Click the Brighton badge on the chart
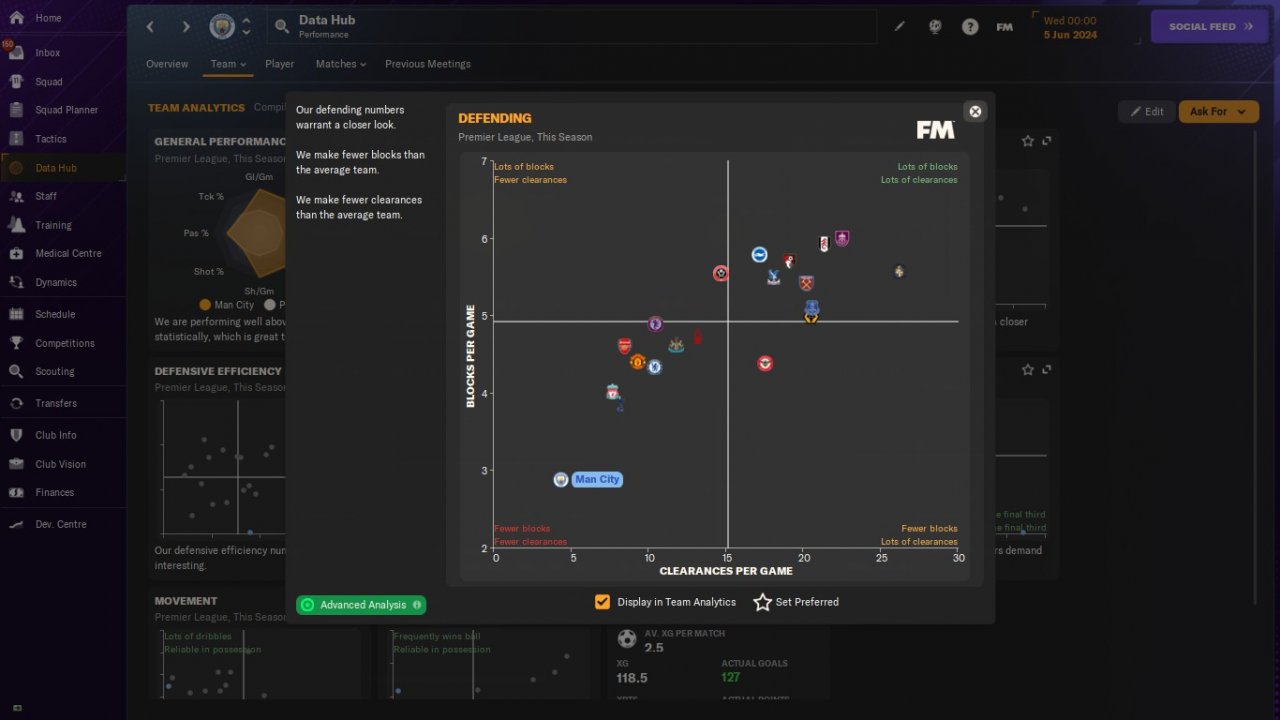The height and width of the screenshot is (720, 1280). 759,255
